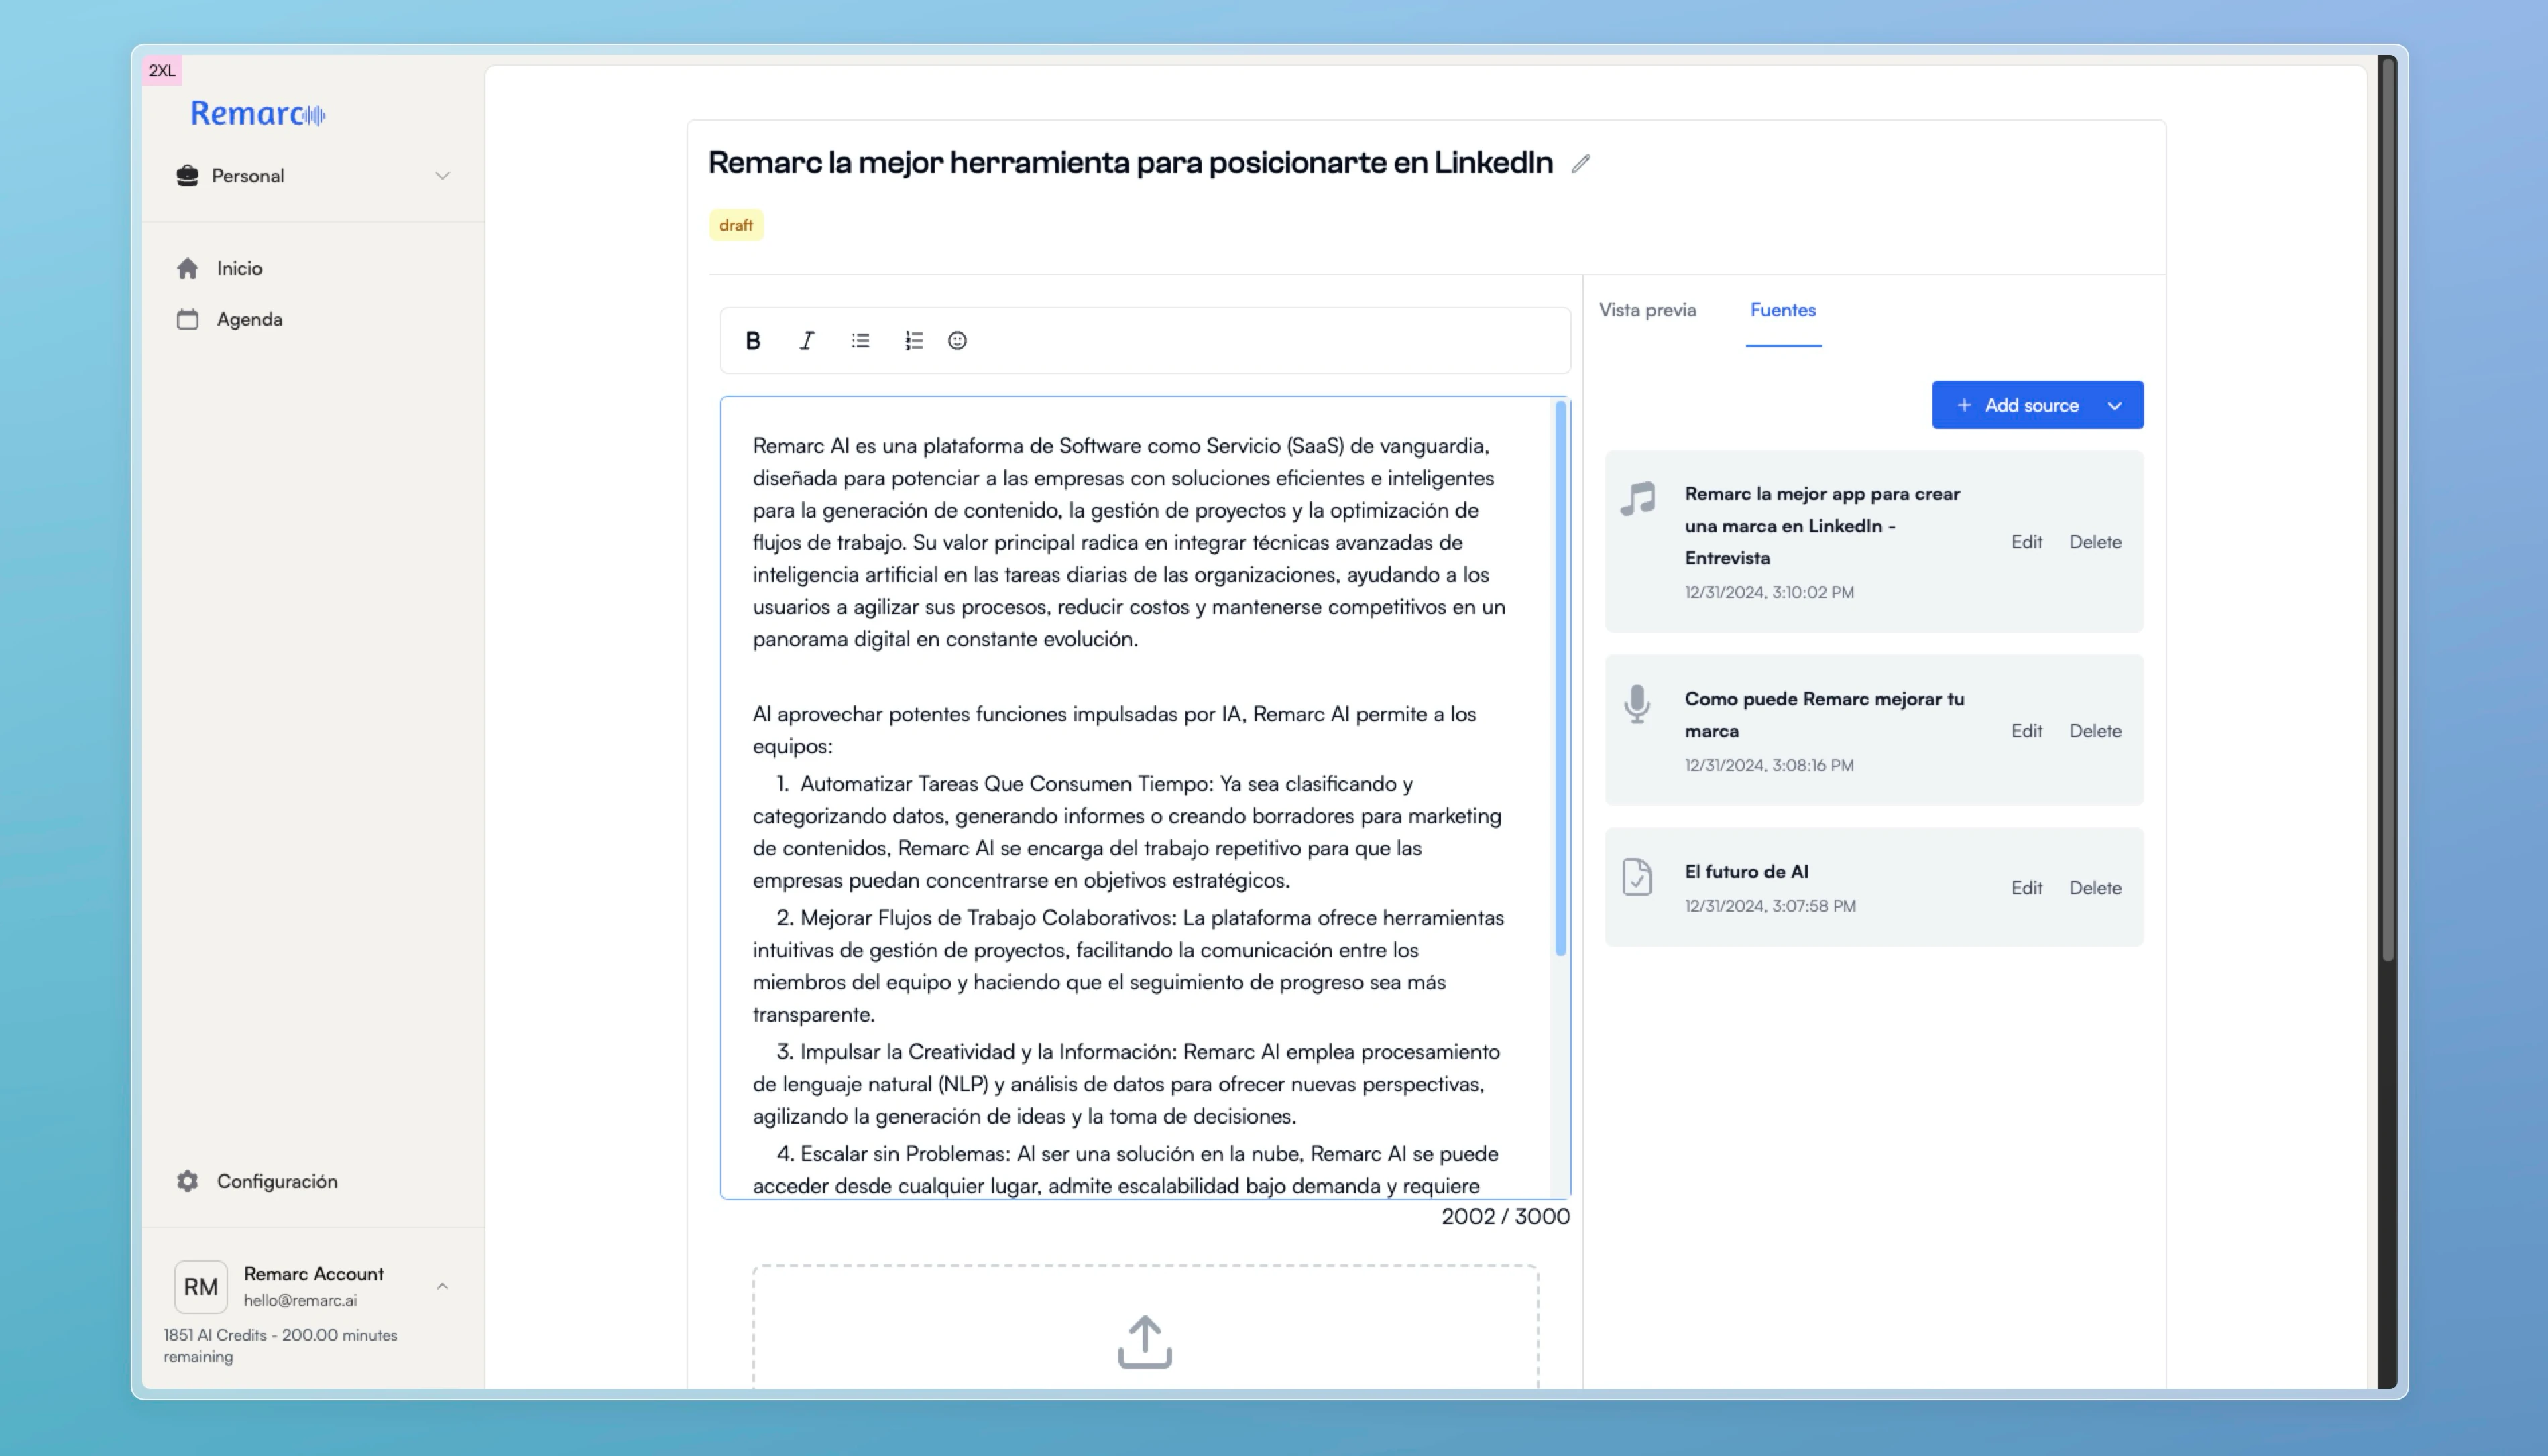Open the Add source dropdown arrow
2548x1456 pixels.
click(2114, 406)
